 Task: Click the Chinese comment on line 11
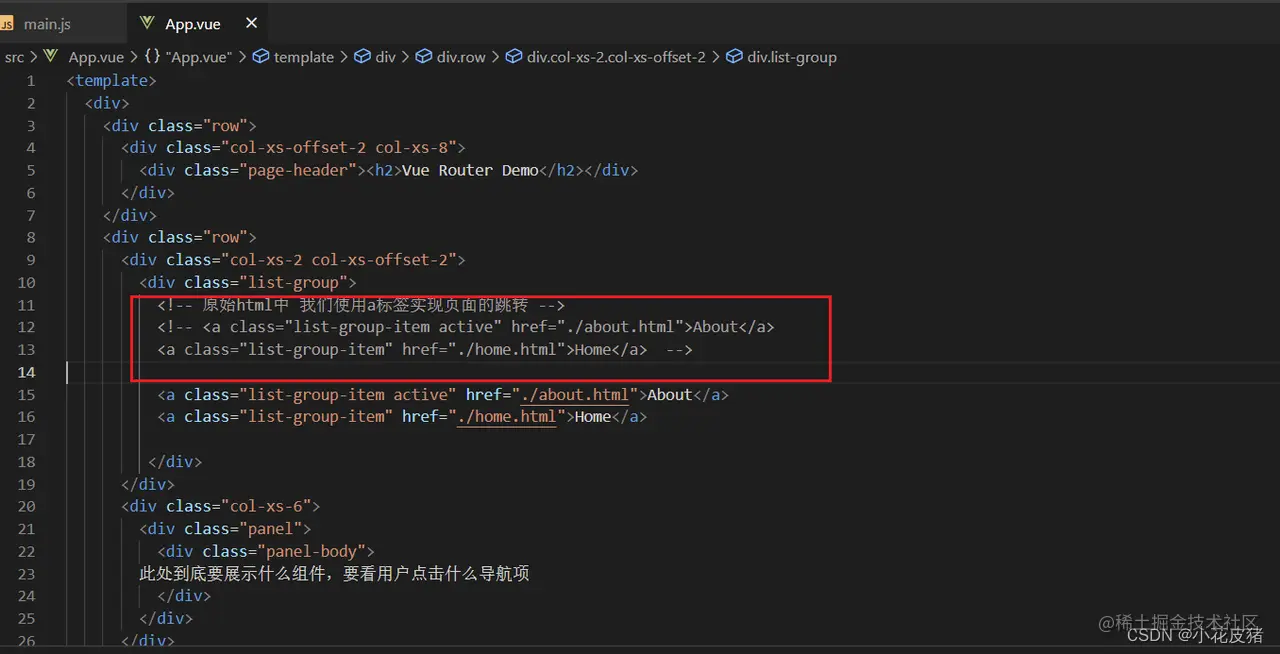point(361,305)
